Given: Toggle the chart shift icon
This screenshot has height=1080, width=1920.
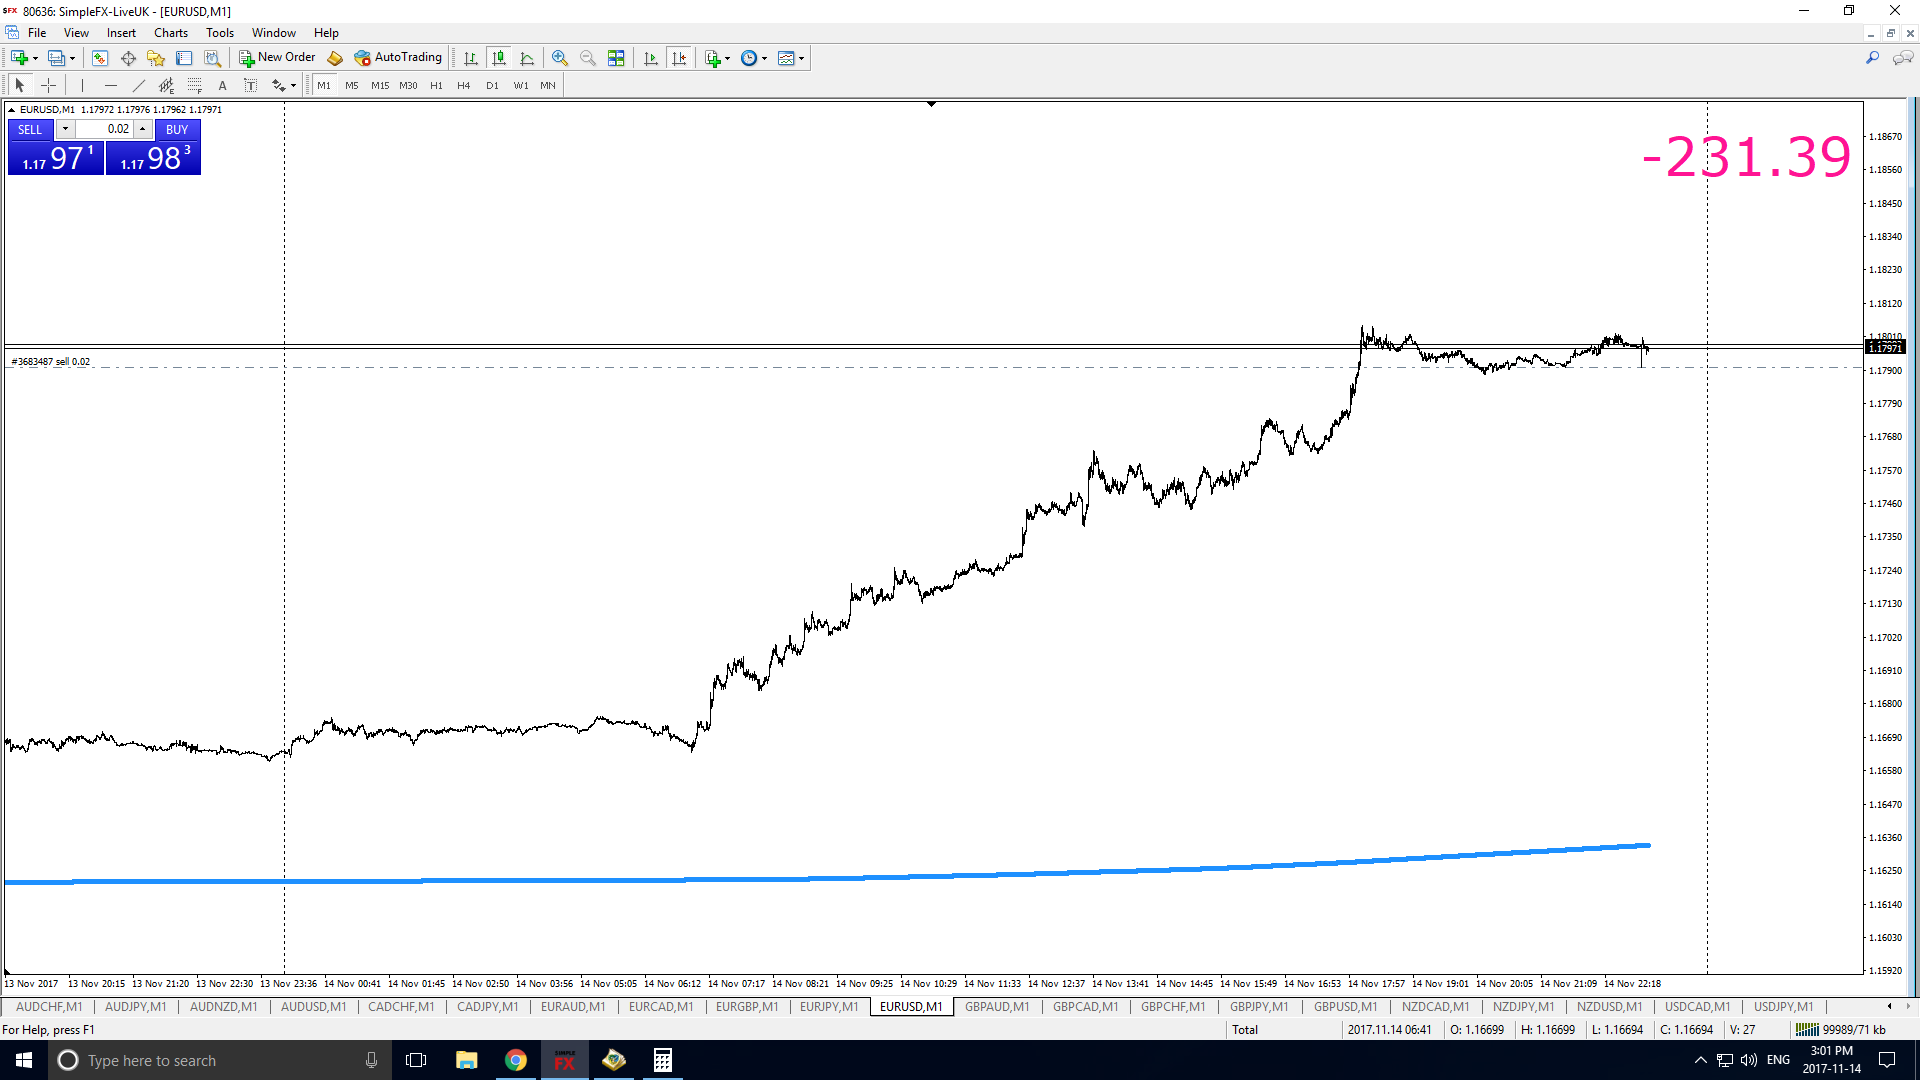Looking at the screenshot, I should click(680, 58).
